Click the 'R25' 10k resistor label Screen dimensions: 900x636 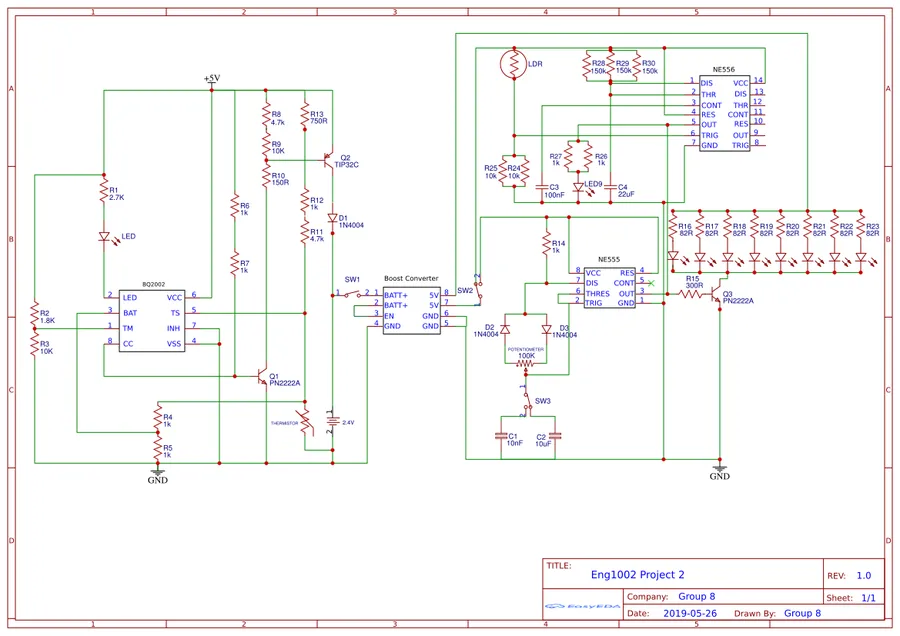(491, 168)
